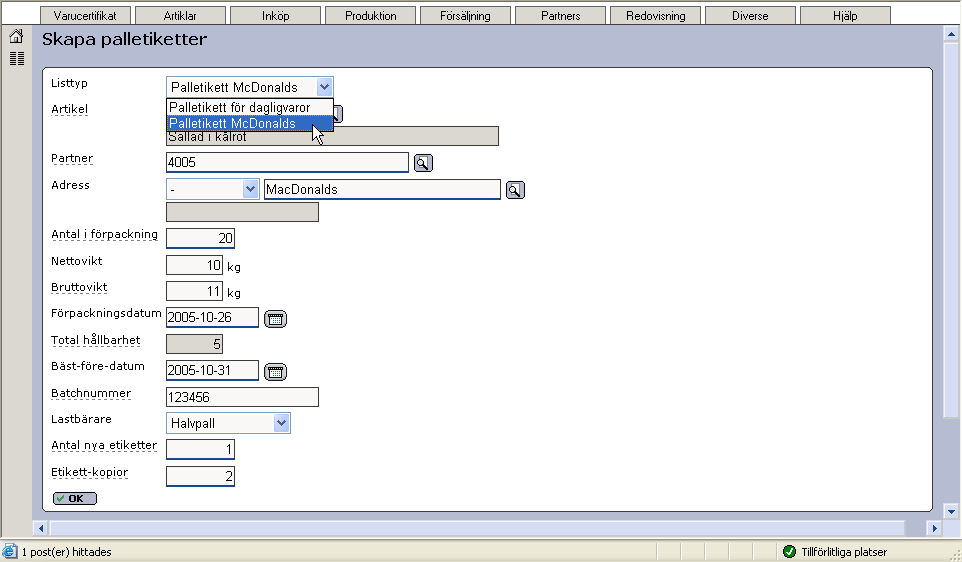The height and width of the screenshot is (562, 962).
Task: Go to the home page icon
Action: (x=17, y=37)
